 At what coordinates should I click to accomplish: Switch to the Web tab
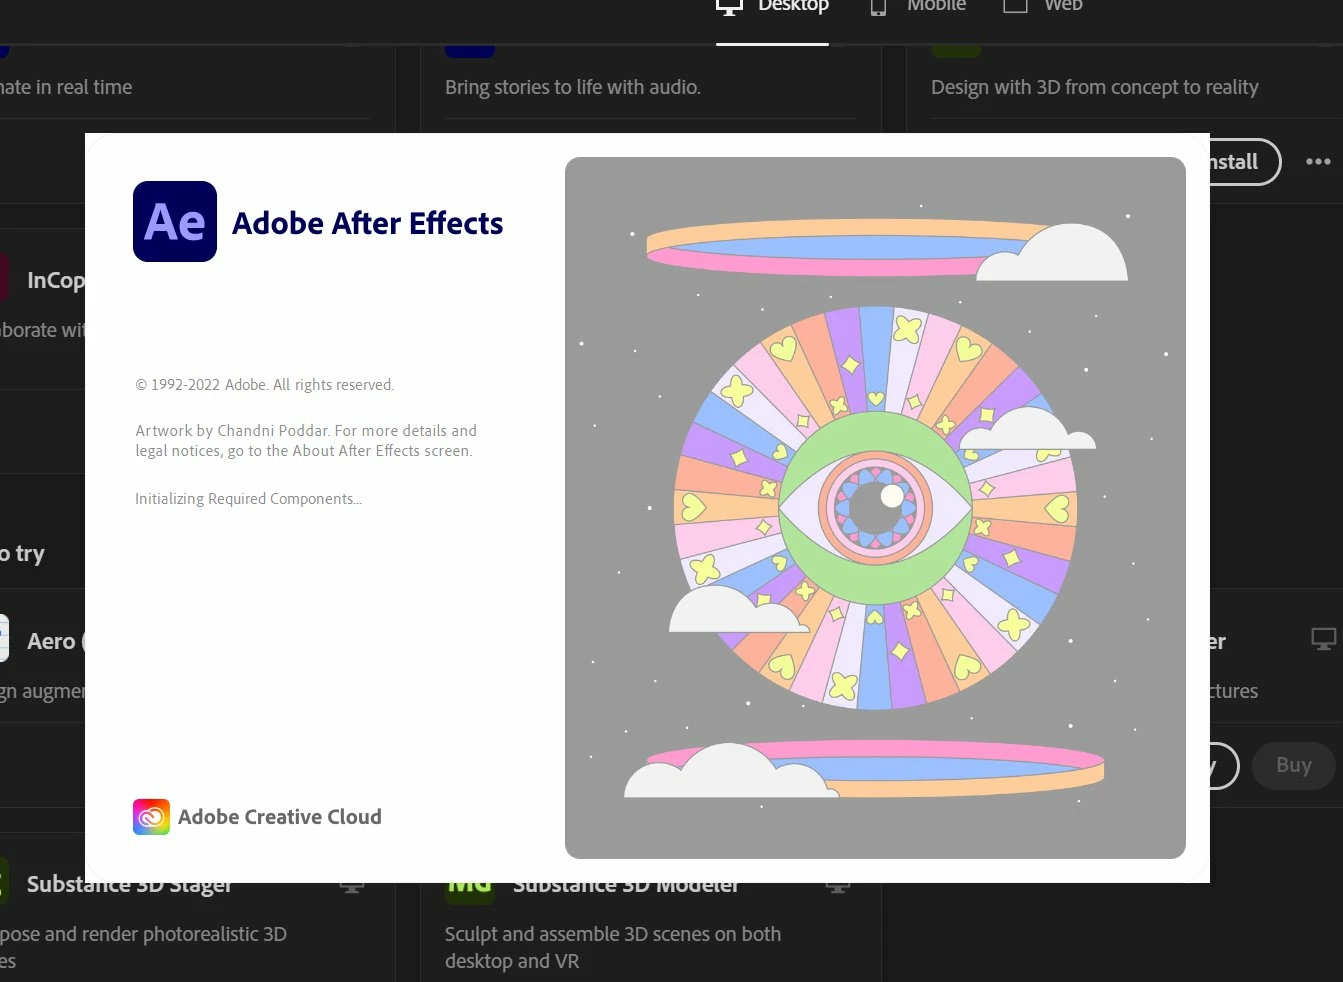pyautogui.click(x=1043, y=7)
